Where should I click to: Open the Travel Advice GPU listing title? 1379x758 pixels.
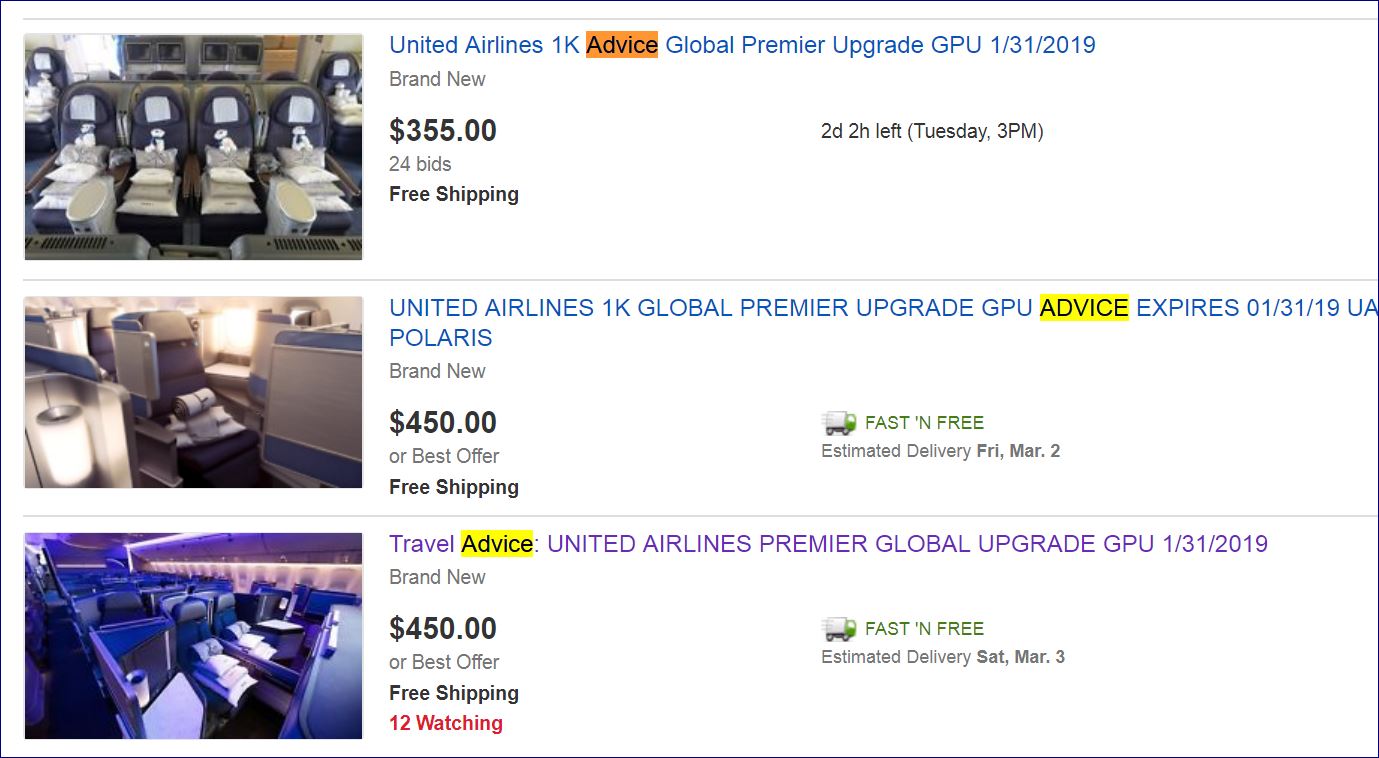point(828,544)
